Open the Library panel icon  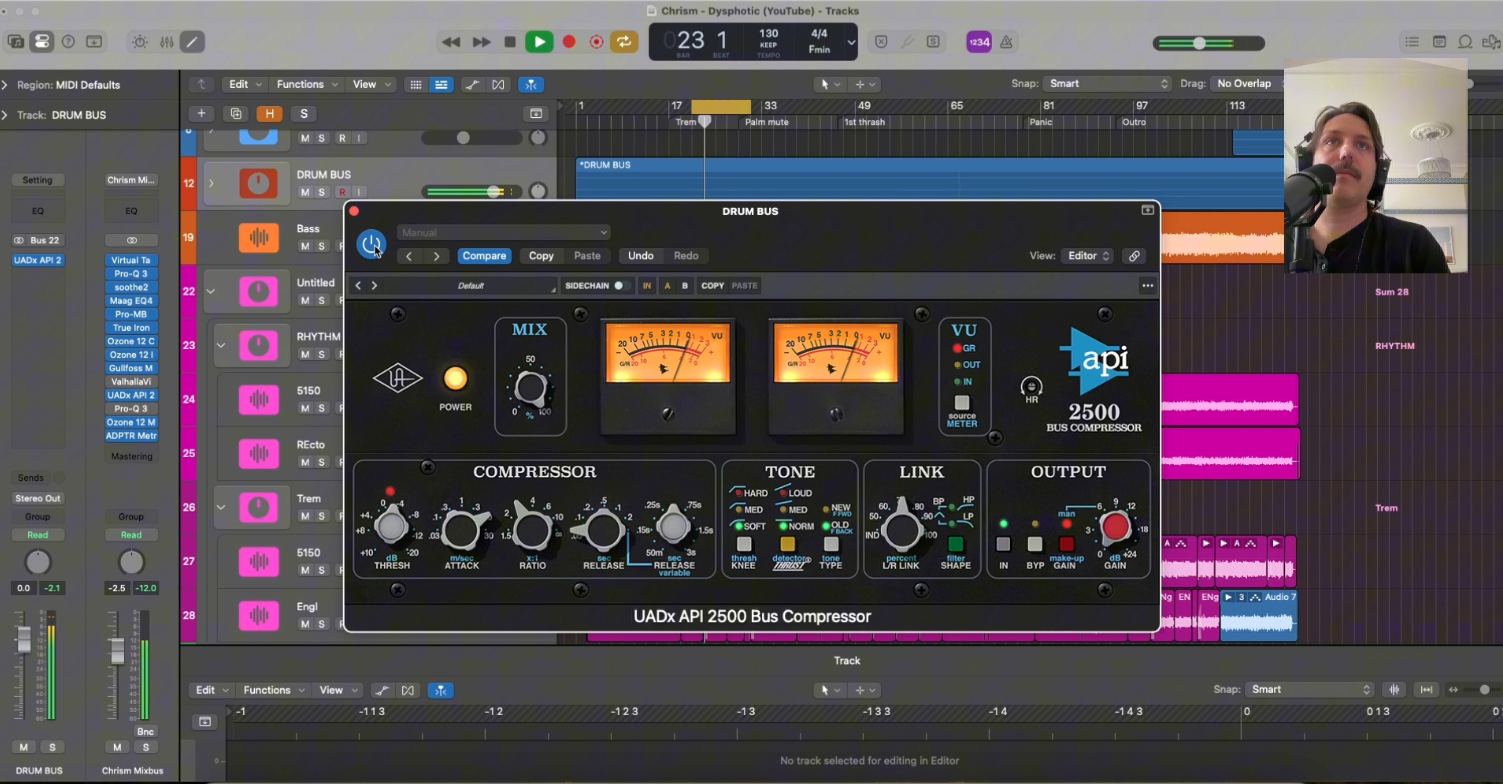pyautogui.click(x=15, y=42)
